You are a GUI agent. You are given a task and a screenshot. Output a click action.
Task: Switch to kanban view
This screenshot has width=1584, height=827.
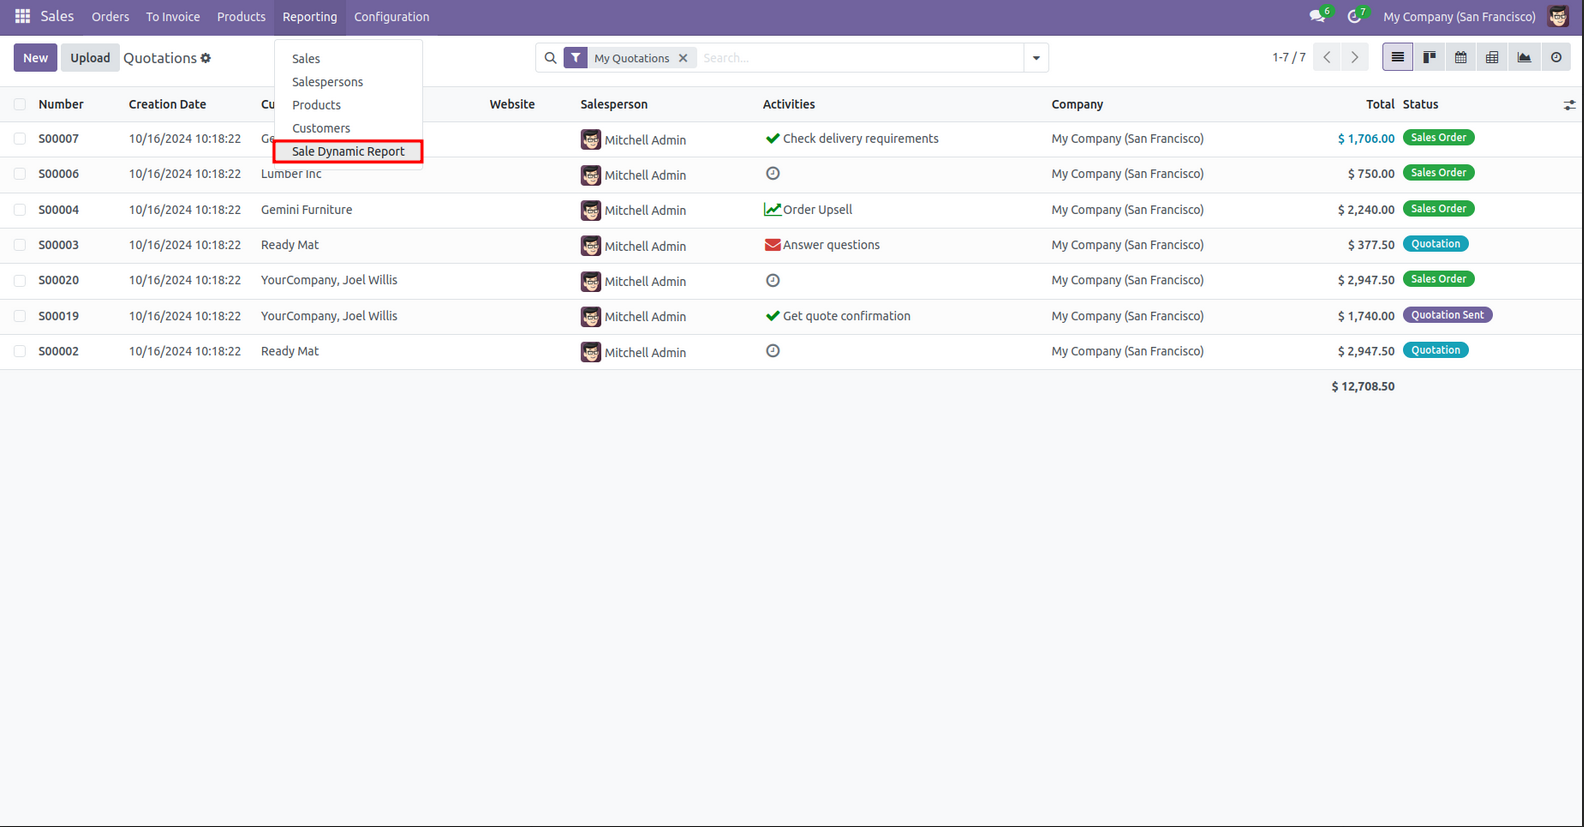point(1429,57)
